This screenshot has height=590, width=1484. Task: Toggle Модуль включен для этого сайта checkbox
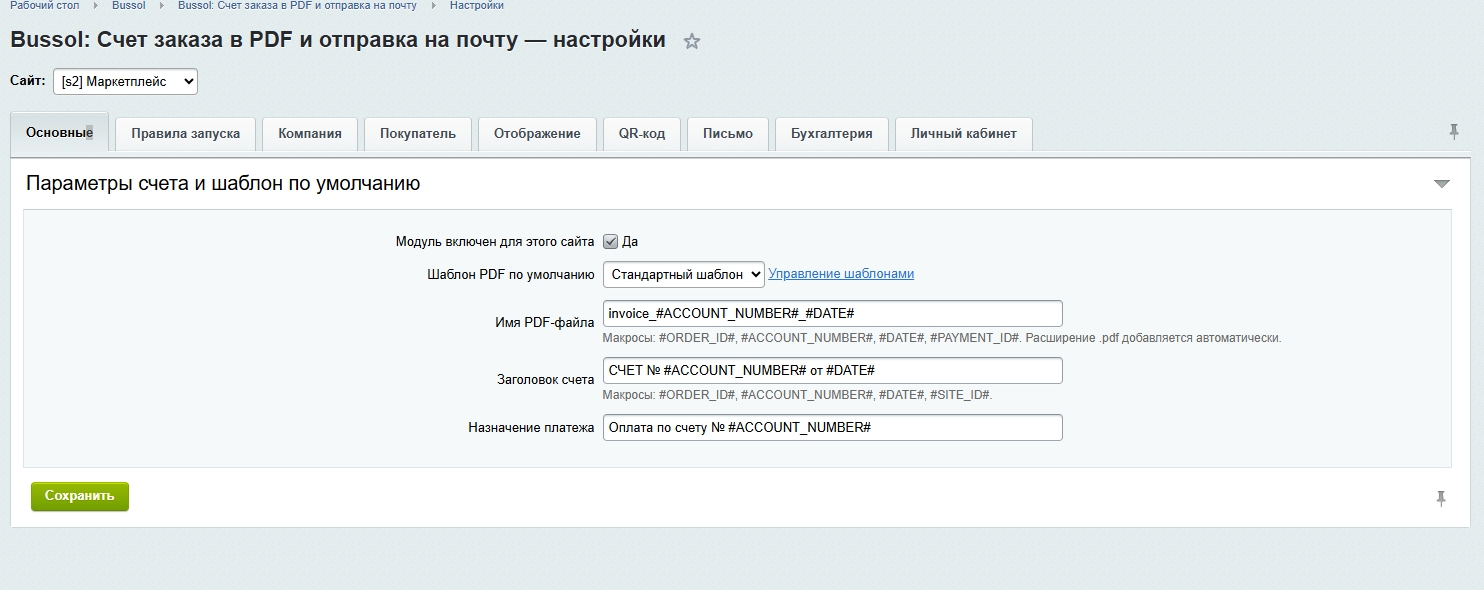pyautogui.click(x=611, y=241)
